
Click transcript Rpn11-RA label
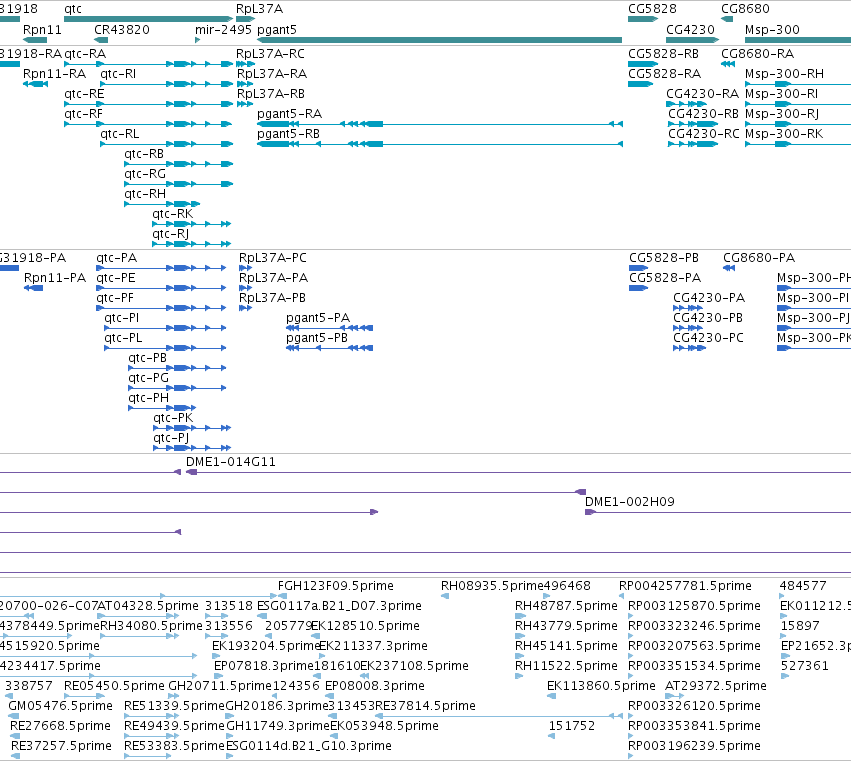coord(54,74)
